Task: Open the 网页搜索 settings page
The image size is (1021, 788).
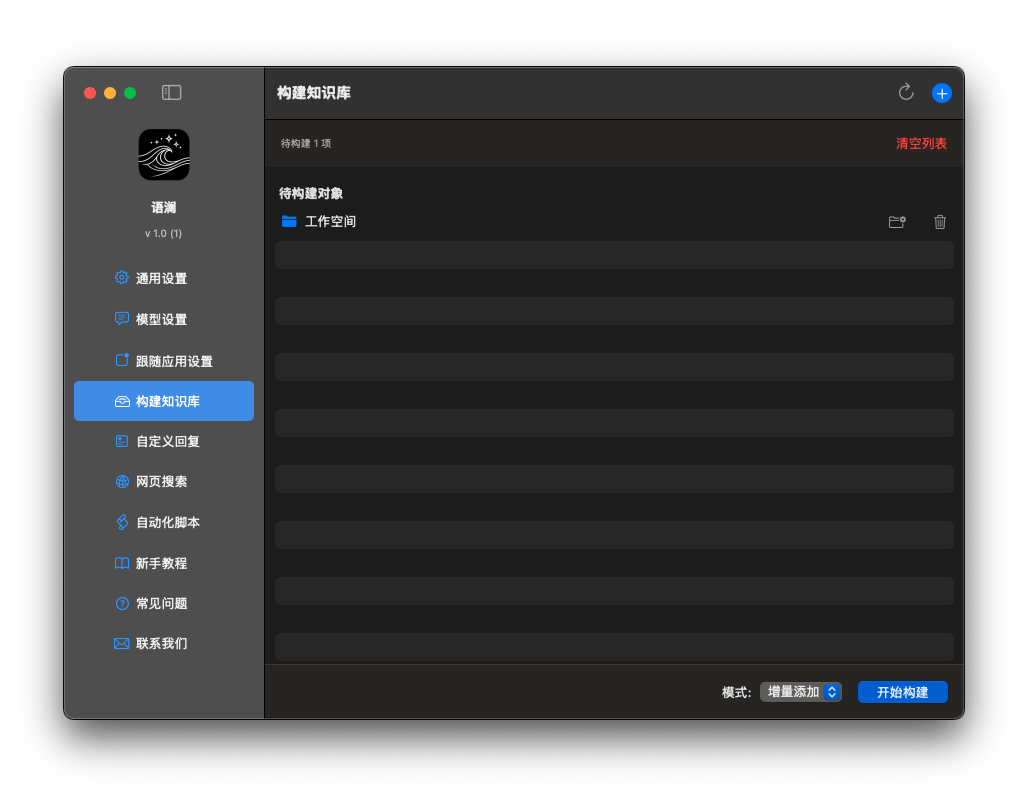Action: 163,481
